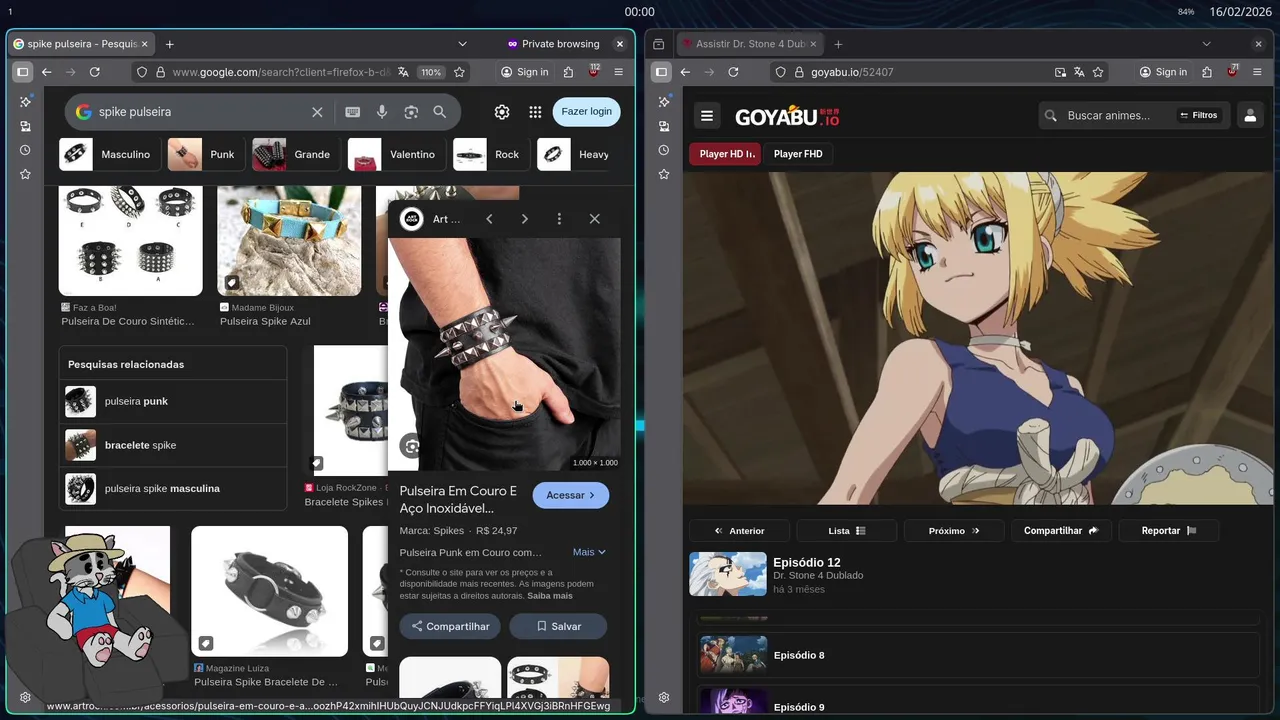
Task: Expand the Mais description dropdown
Action: (589, 552)
